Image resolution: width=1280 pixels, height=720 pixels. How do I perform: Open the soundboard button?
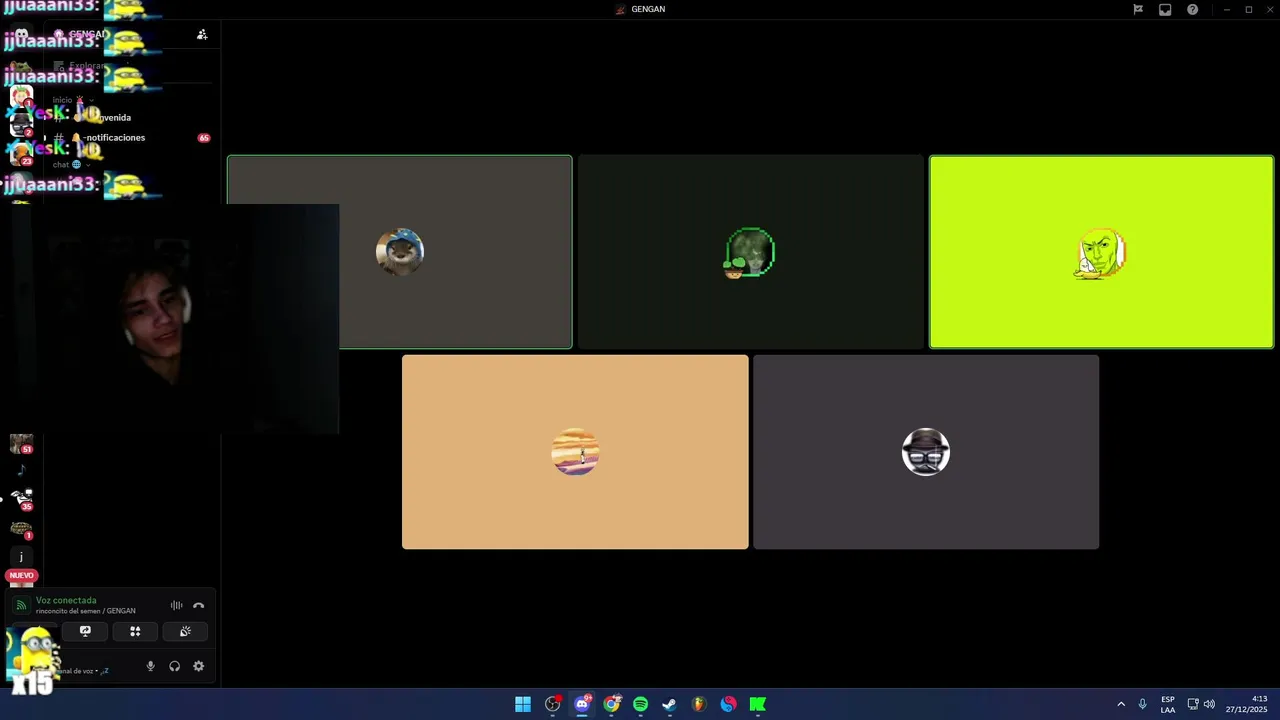pos(185,631)
